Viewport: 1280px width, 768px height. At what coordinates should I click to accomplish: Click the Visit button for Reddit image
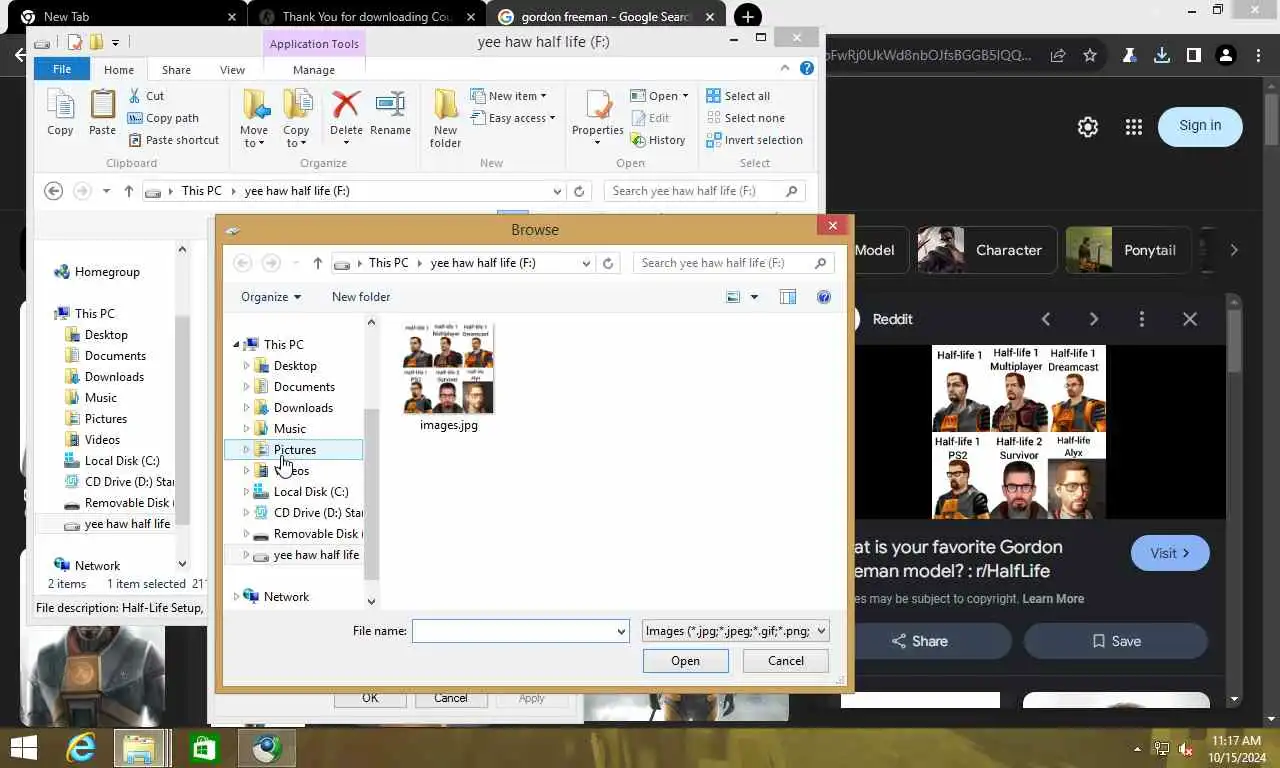1170,553
